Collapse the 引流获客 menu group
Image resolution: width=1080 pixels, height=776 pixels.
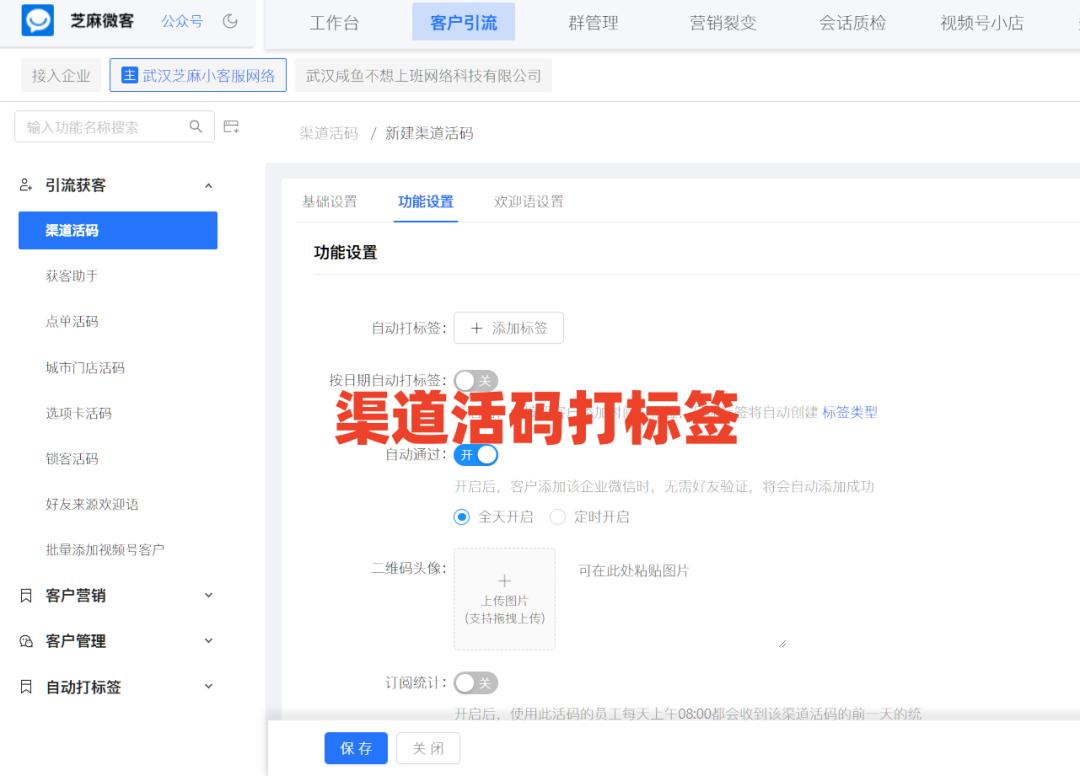(x=208, y=184)
